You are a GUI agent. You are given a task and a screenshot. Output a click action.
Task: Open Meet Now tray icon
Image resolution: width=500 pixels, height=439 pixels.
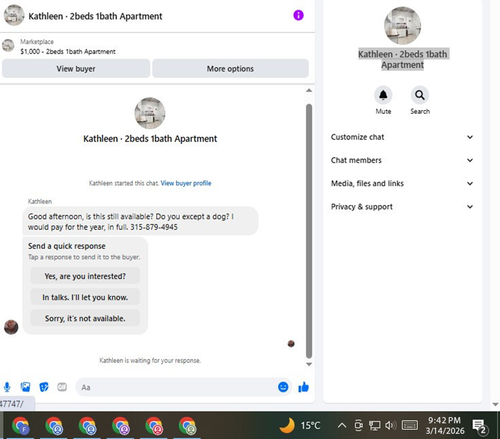point(359,425)
